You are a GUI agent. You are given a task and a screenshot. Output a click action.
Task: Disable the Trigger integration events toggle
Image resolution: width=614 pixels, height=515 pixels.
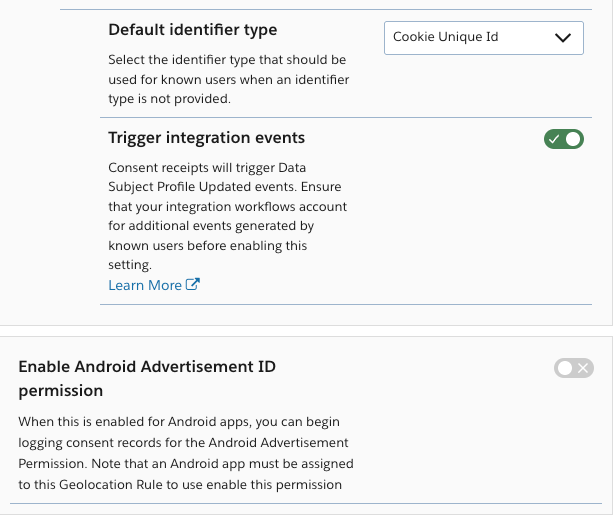pyautogui.click(x=563, y=139)
